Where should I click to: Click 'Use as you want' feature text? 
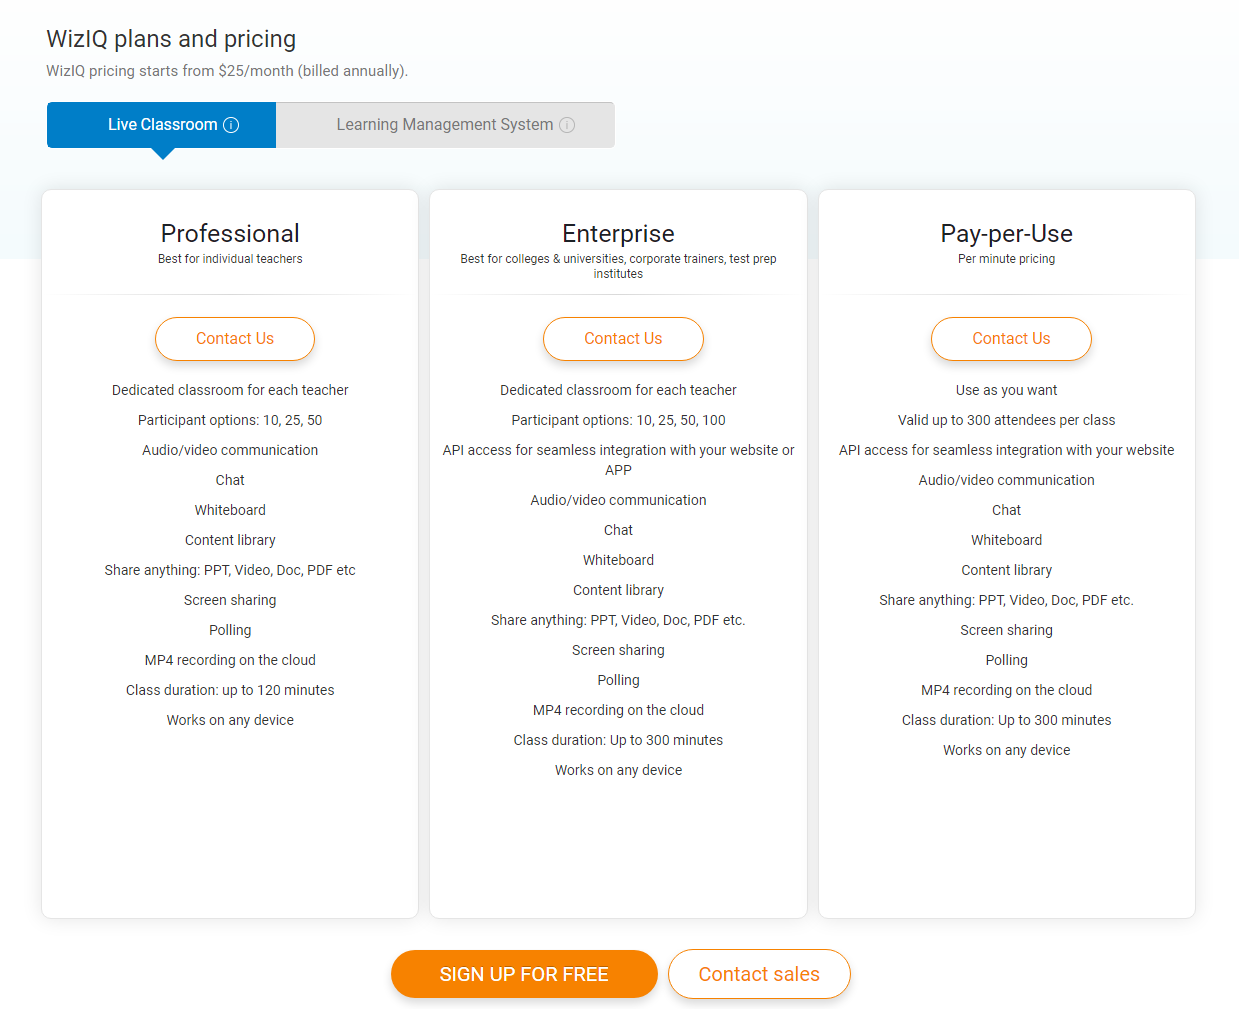[x=1006, y=390]
